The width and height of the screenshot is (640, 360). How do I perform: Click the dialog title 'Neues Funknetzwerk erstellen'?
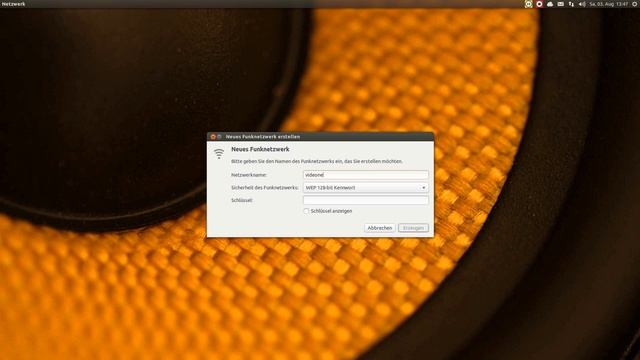point(263,137)
